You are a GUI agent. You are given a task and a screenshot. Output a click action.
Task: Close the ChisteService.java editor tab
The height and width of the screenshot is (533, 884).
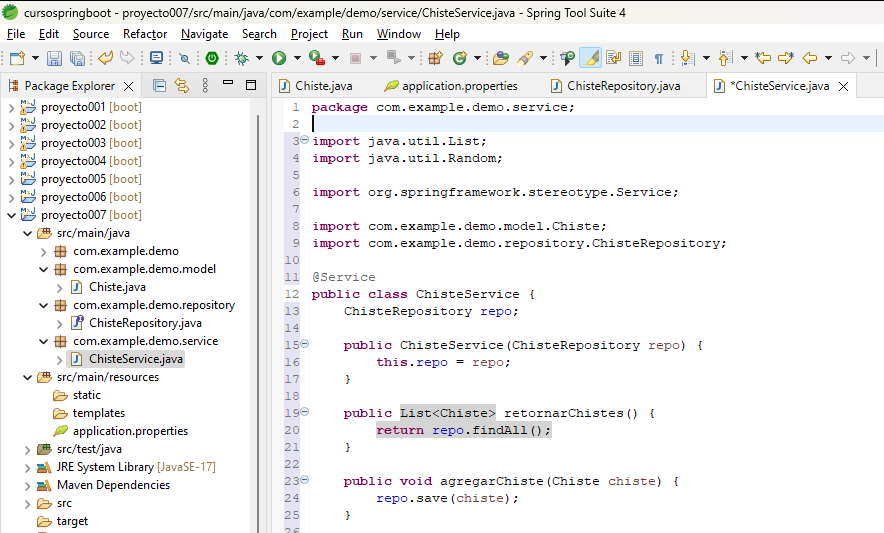843,86
